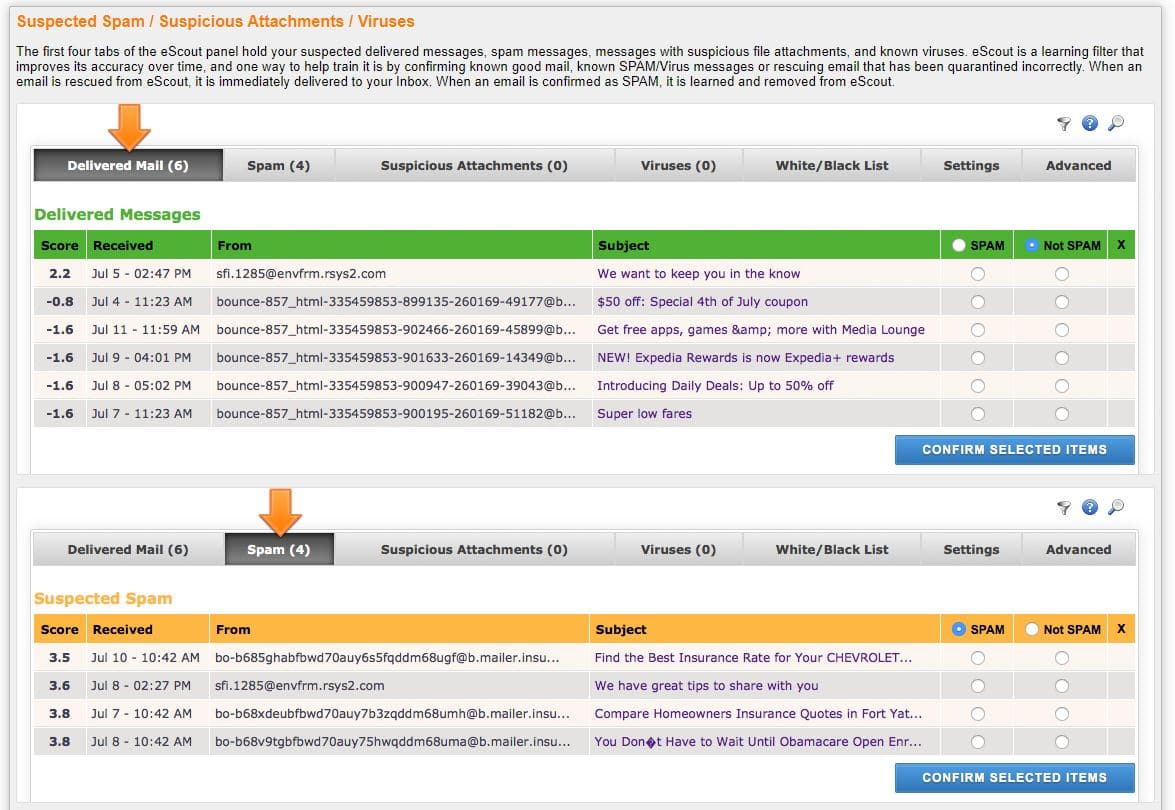The image size is (1175, 810).
Task: Click the magnifier search icon in the lower panel
Action: (x=1116, y=507)
